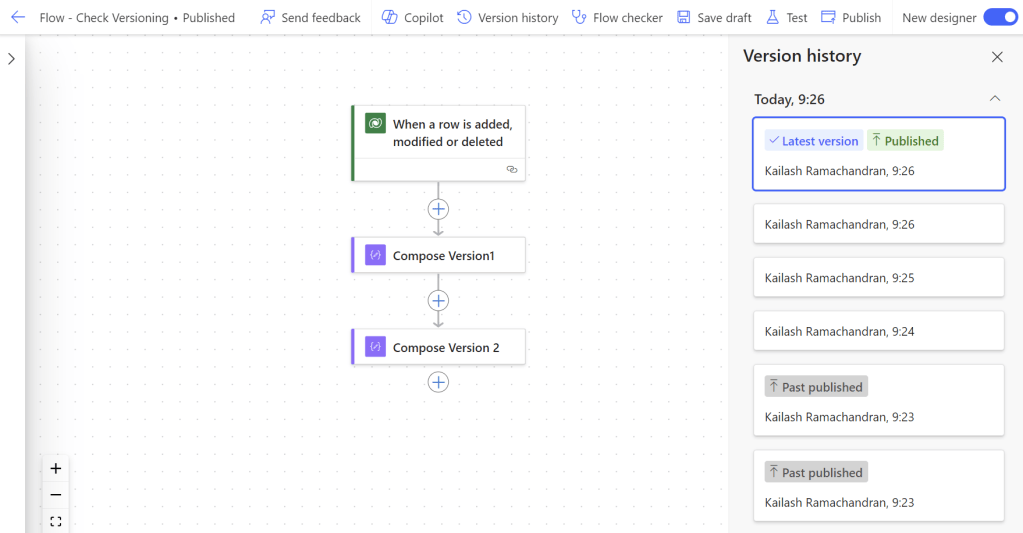Click the Flow checker stethoscope icon
The height and width of the screenshot is (533, 1023).
(x=579, y=17)
